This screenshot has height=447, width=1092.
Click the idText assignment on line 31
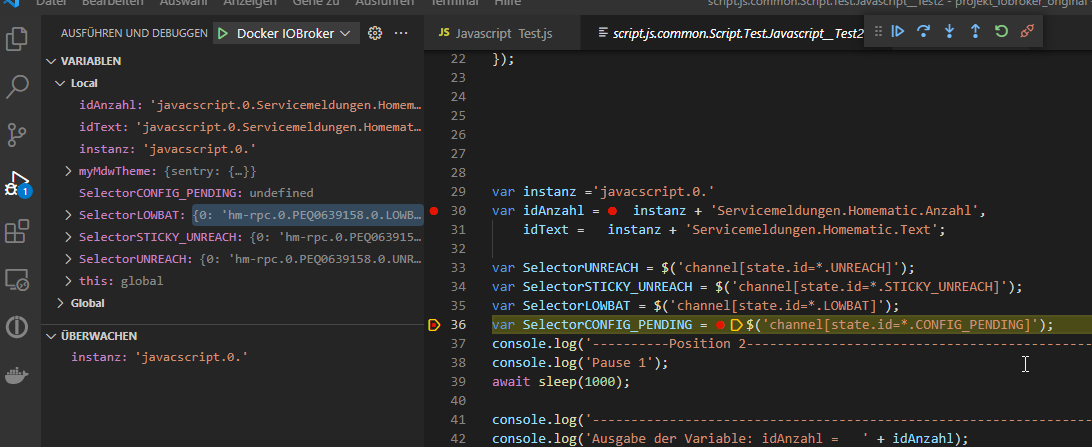point(734,229)
